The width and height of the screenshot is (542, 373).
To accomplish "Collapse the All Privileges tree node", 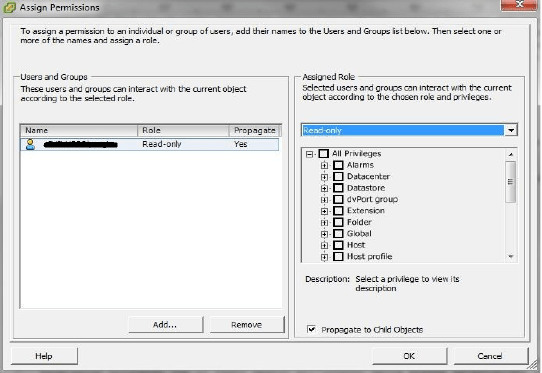I will click(309, 154).
